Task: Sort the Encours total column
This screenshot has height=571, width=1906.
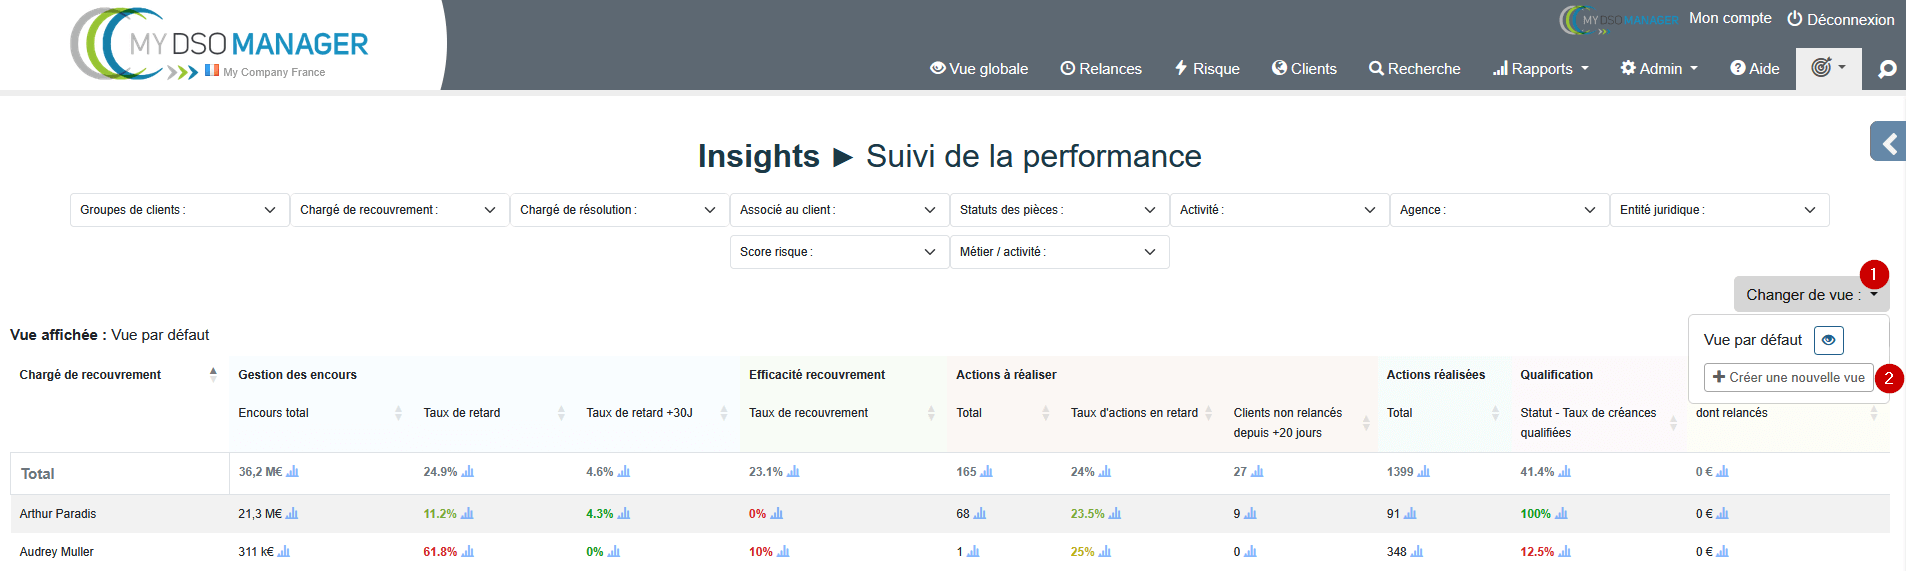Action: tap(398, 413)
